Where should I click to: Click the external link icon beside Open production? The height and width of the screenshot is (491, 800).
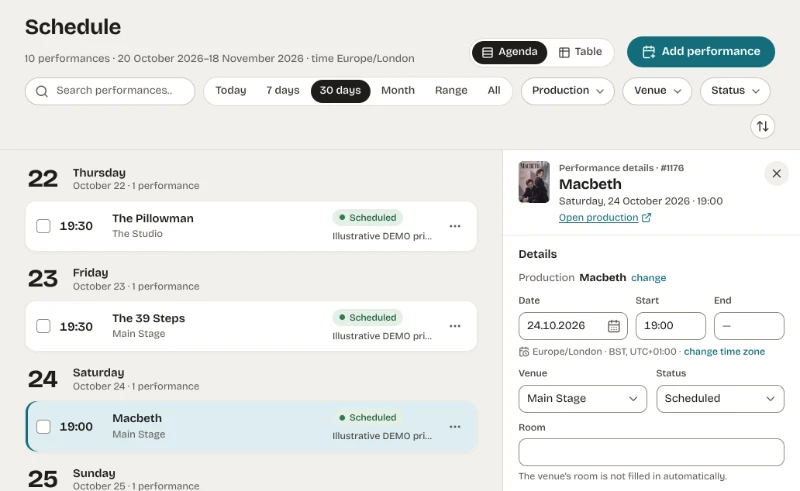[x=646, y=217]
